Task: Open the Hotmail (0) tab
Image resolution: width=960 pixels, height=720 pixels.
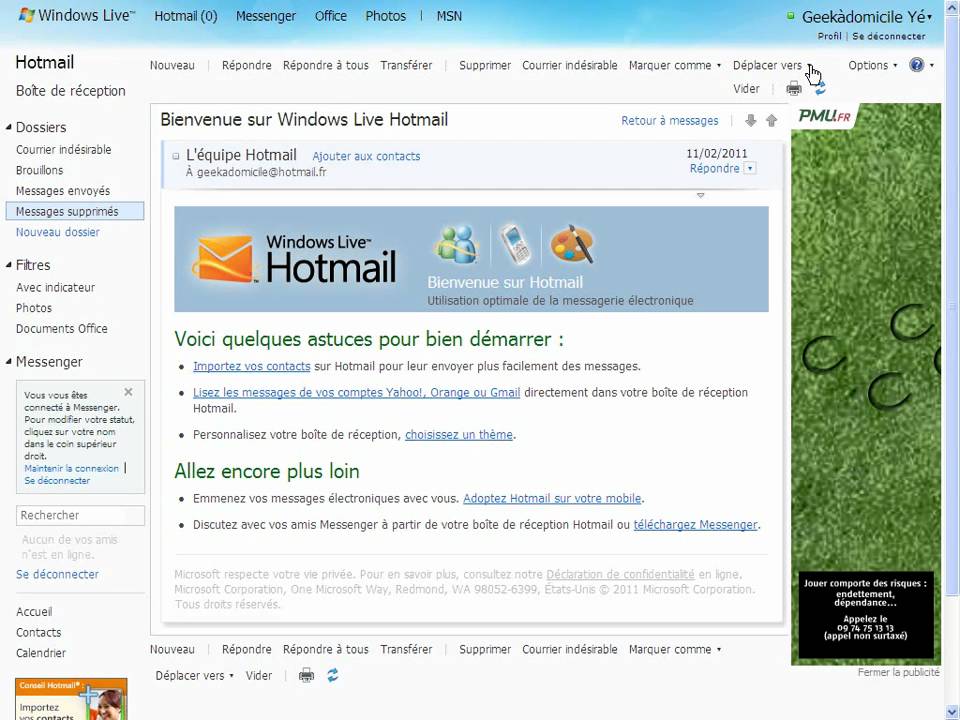Action: click(186, 17)
